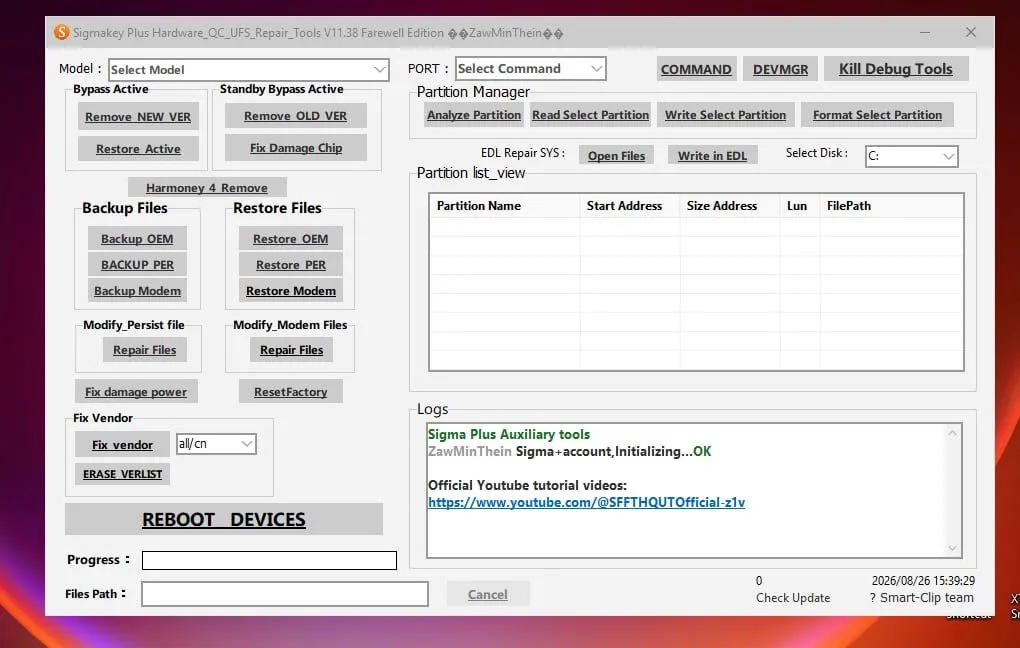This screenshot has height=648, width=1020.
Task: Click Harmoney 4 Remove button
Action: click(207, 187)
